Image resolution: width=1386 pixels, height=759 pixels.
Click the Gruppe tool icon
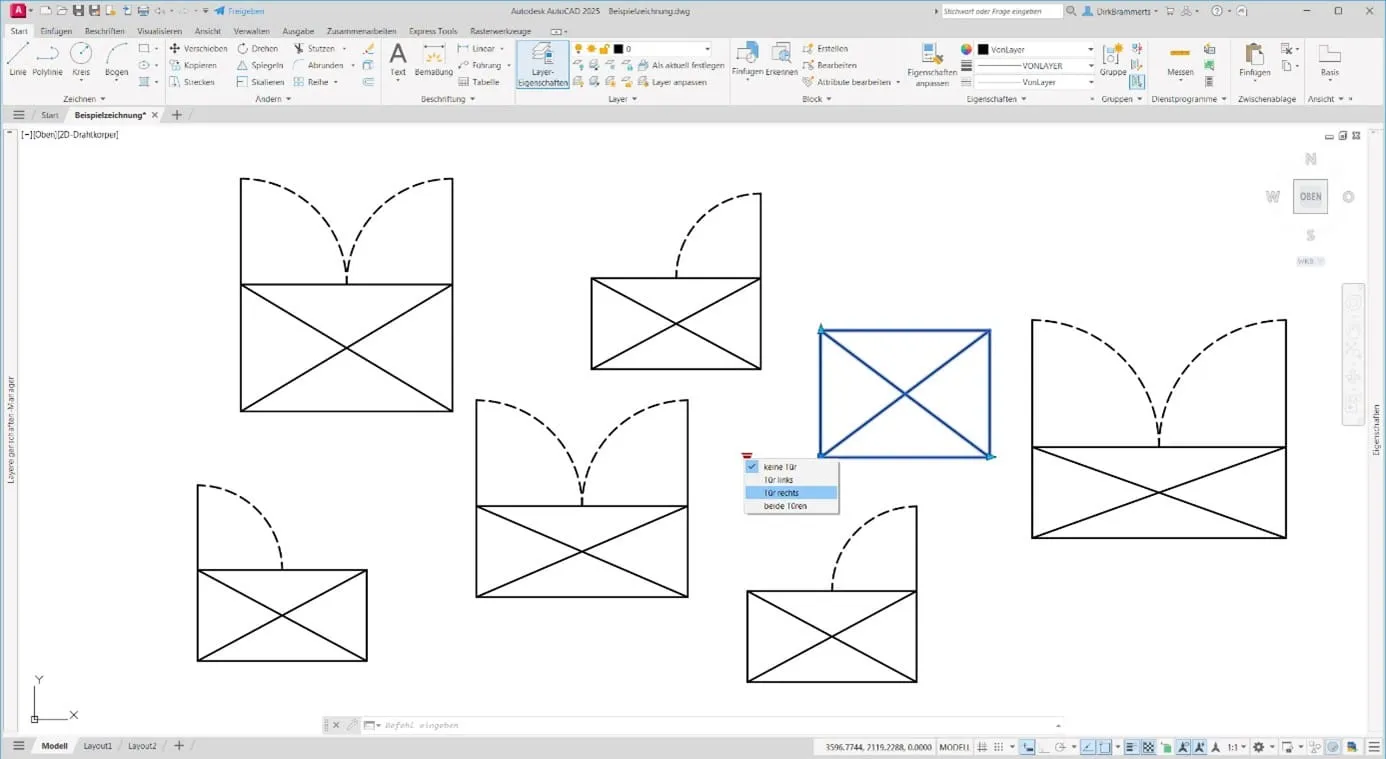1113,58
